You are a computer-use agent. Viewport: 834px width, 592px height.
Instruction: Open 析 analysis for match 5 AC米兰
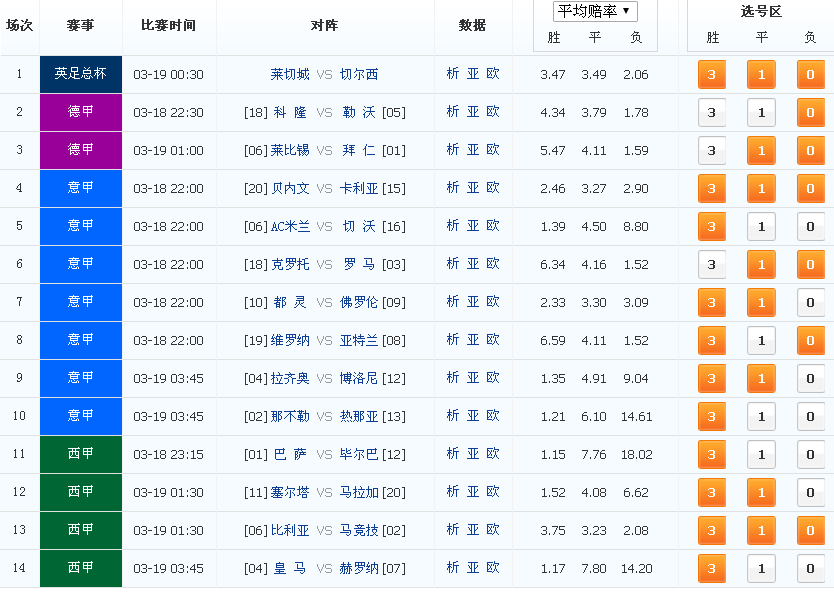(453, 226)
